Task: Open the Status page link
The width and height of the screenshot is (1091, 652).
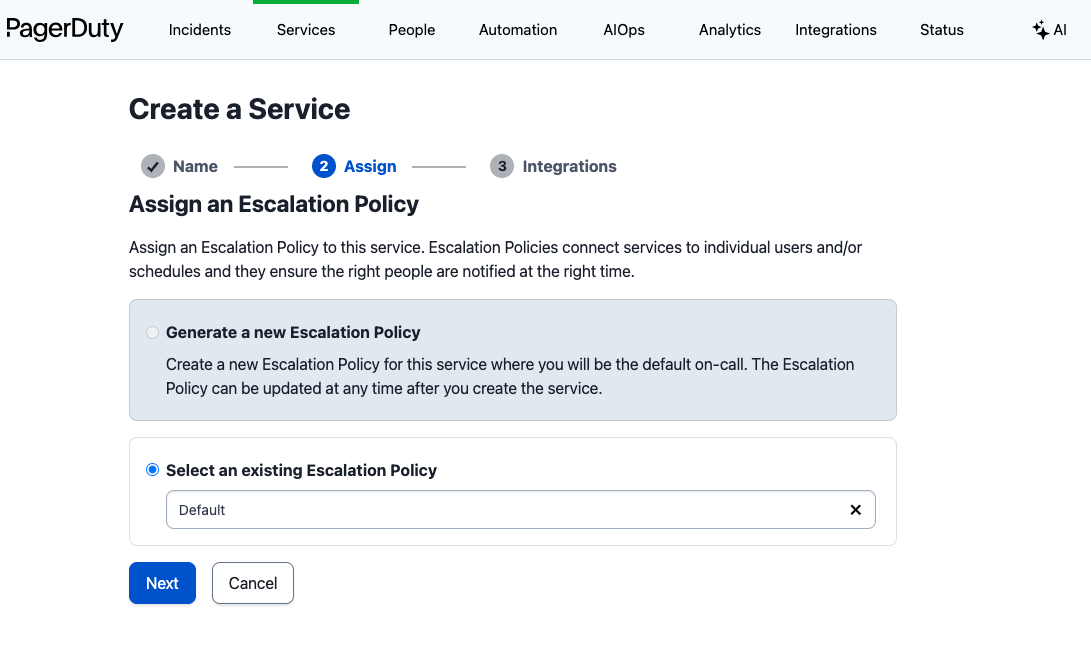Action: (942, 30)
